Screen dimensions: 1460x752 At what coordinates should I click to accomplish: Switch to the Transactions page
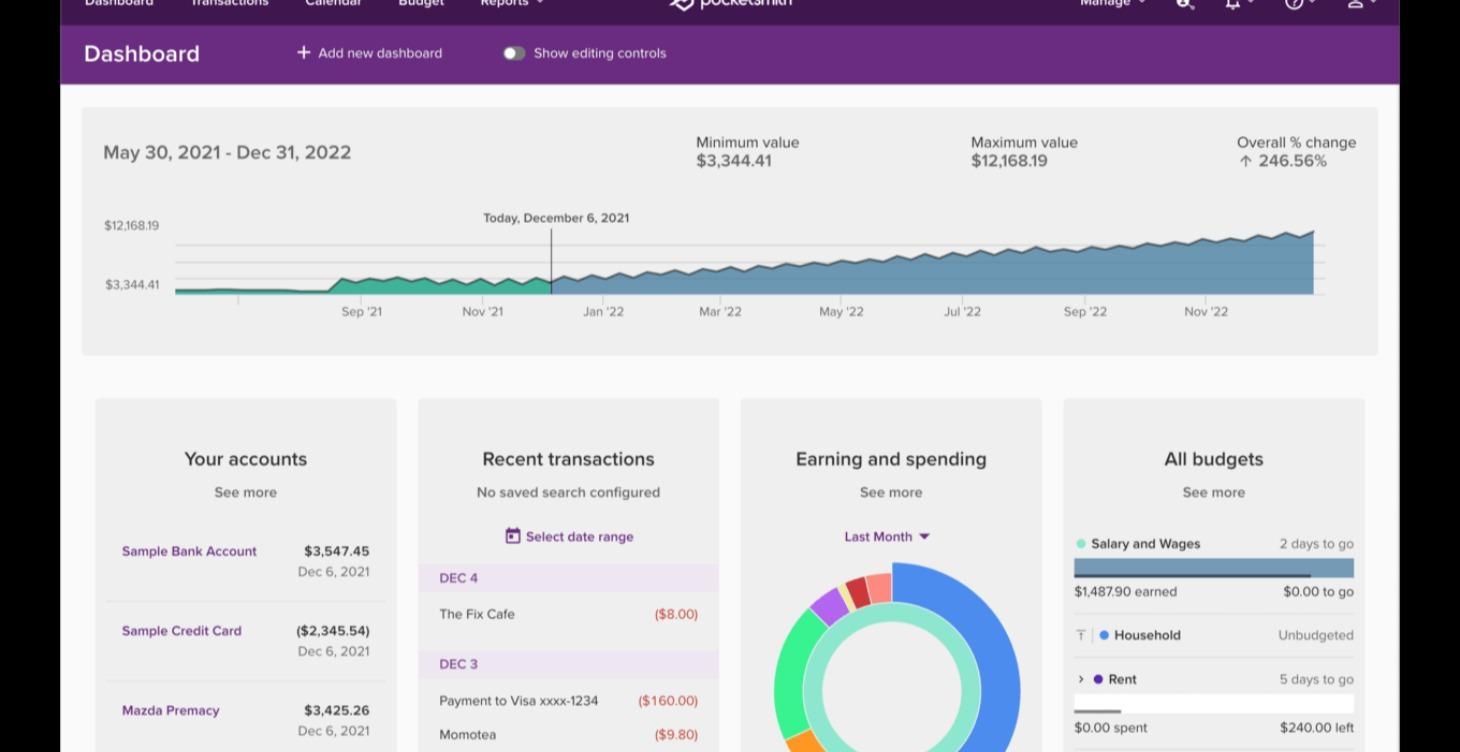(229, 4)
